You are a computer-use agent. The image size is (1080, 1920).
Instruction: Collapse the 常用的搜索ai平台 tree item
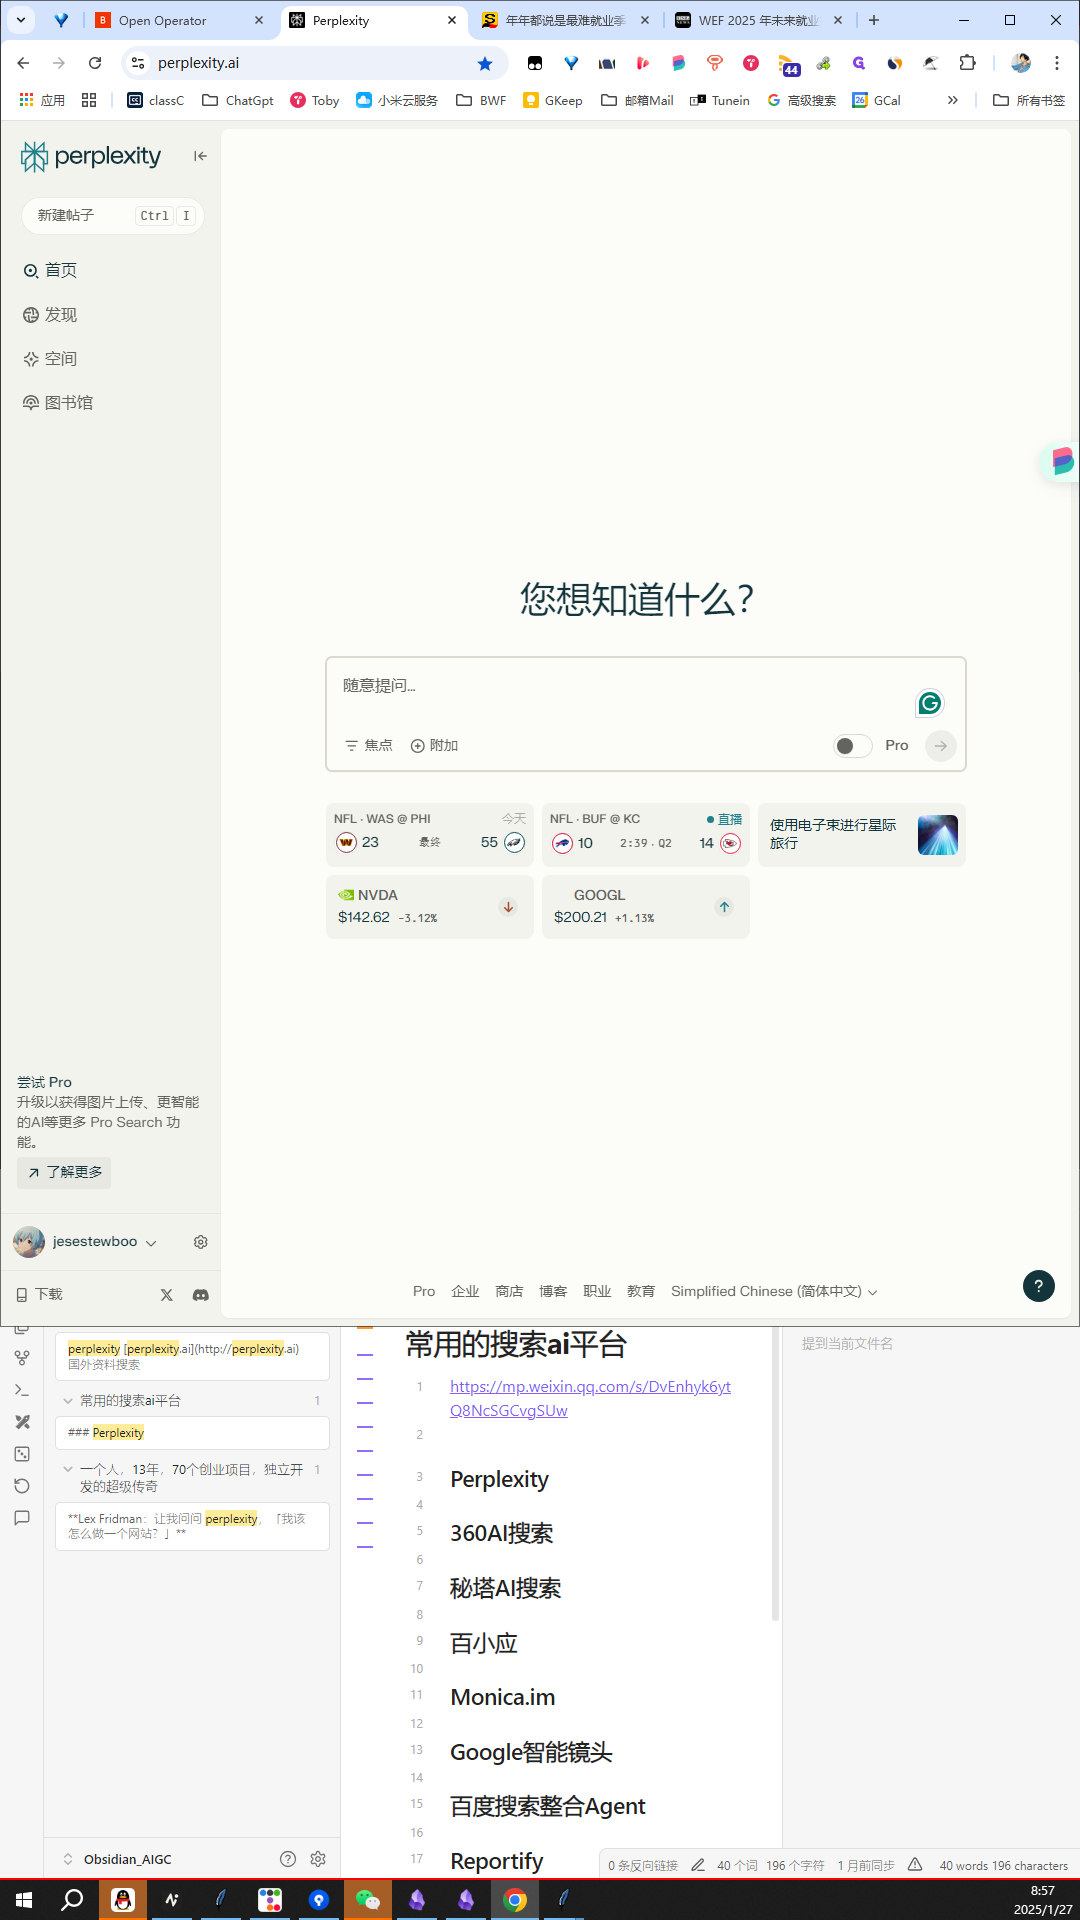point(68,1401)
